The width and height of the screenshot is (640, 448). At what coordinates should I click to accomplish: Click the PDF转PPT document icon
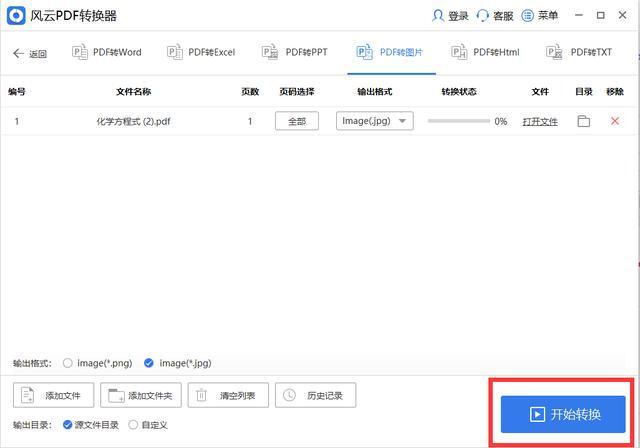pos(270,52)
